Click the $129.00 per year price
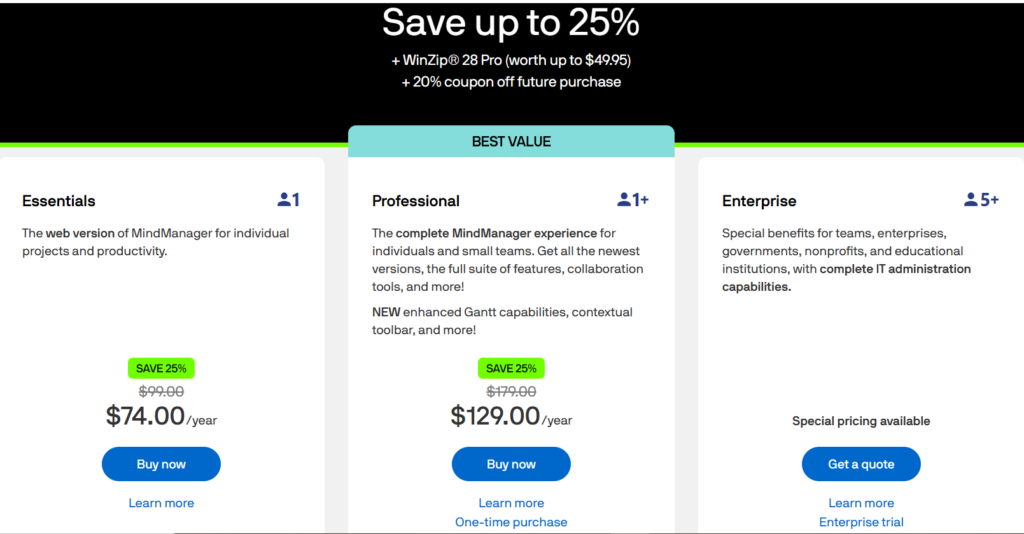This screenshot has width=1024, height=534. (x=511, y=416)
